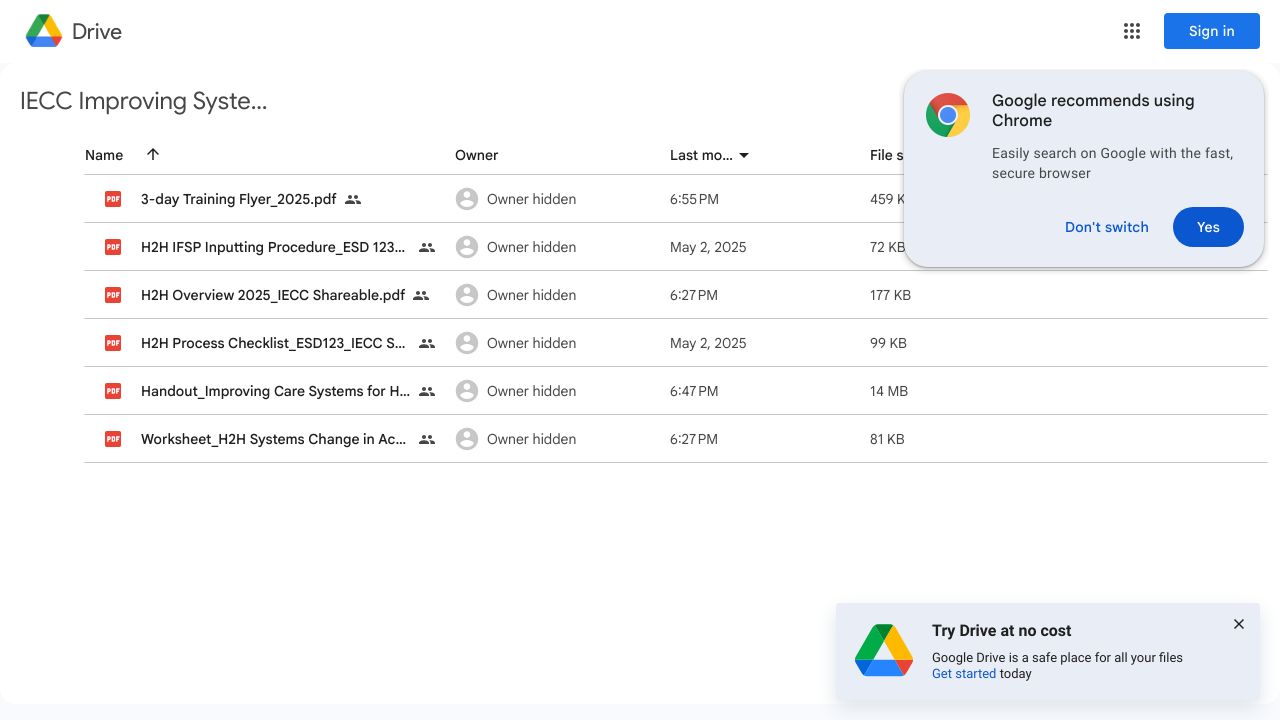Click the 81 KB file size

point(887,439)
